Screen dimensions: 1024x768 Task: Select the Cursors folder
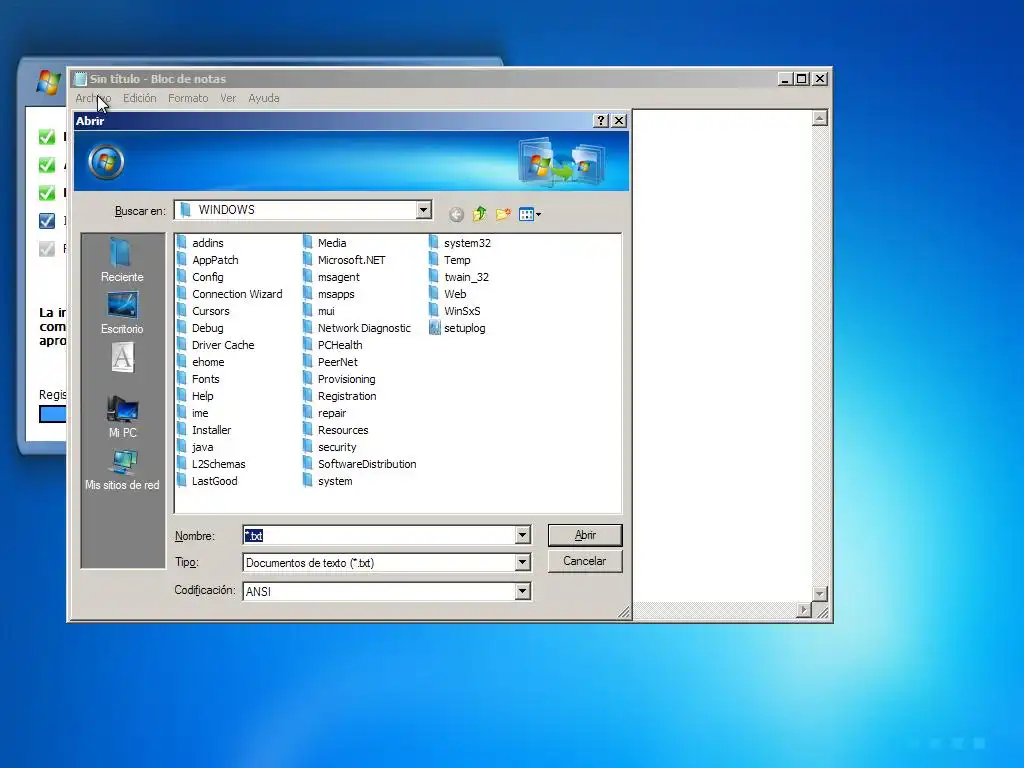203,311
